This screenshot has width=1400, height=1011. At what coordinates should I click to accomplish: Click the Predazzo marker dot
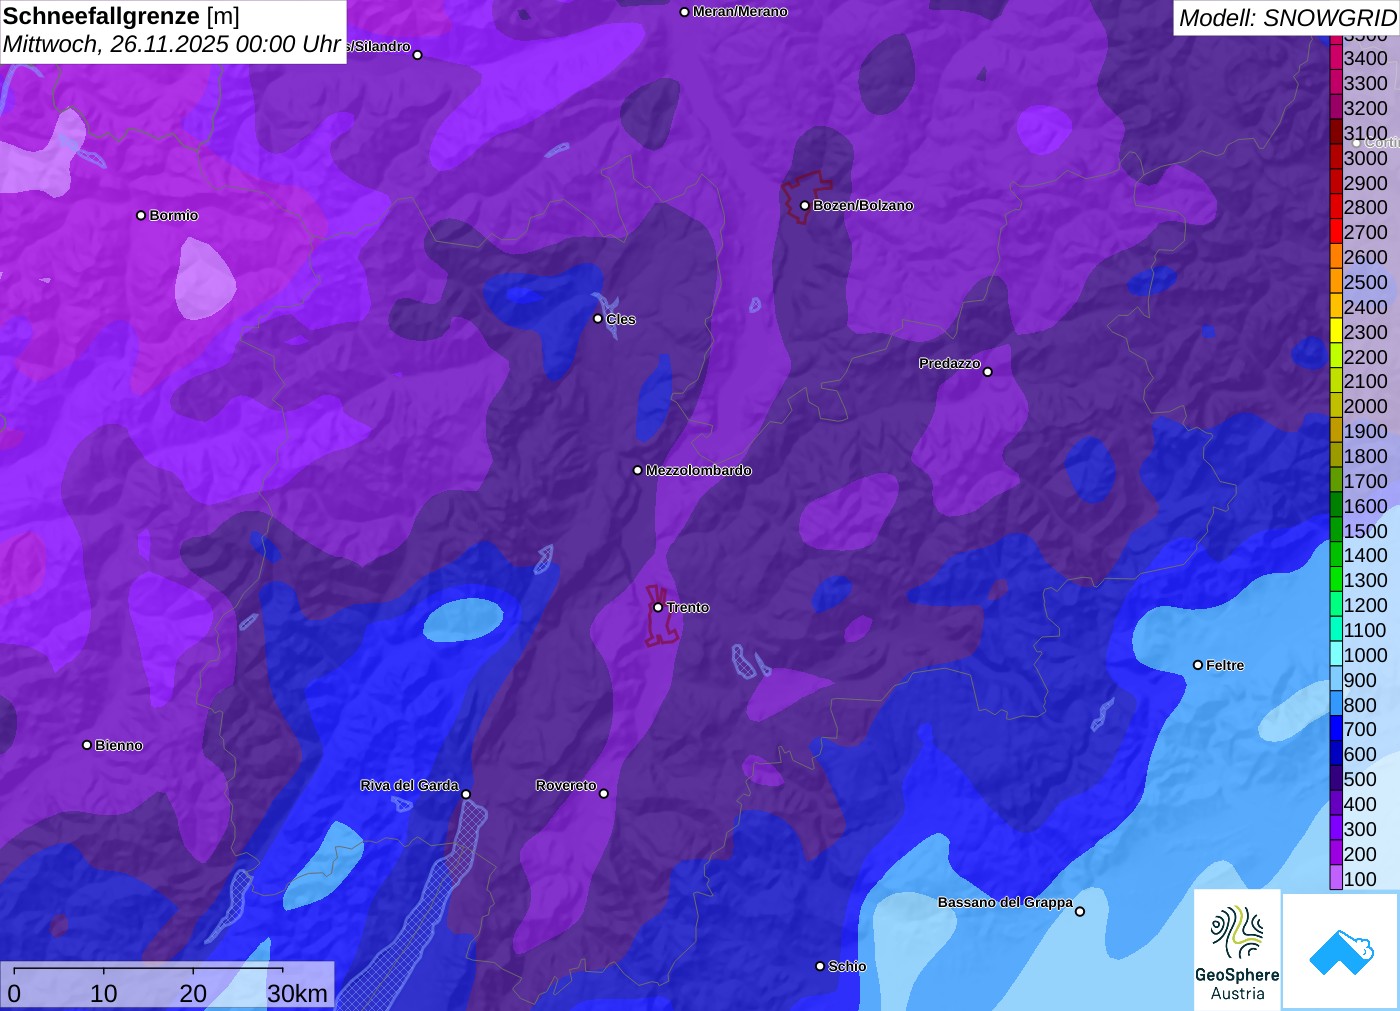[x=988, y=372]
